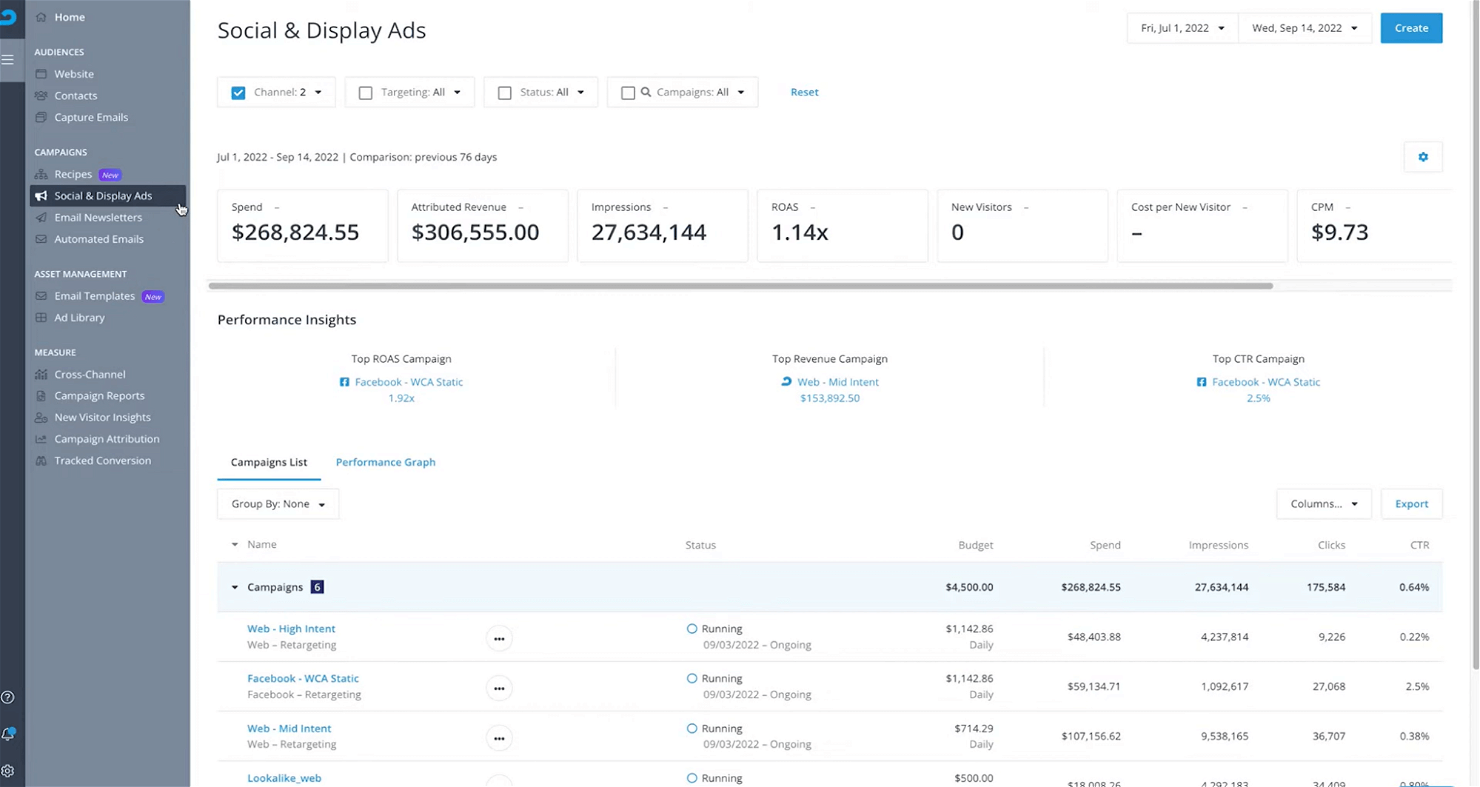The image size is (1480, 787).
Task: Open Social & Display Ads in sidebar
Action: pyautogui.click(x=107, y=196)
